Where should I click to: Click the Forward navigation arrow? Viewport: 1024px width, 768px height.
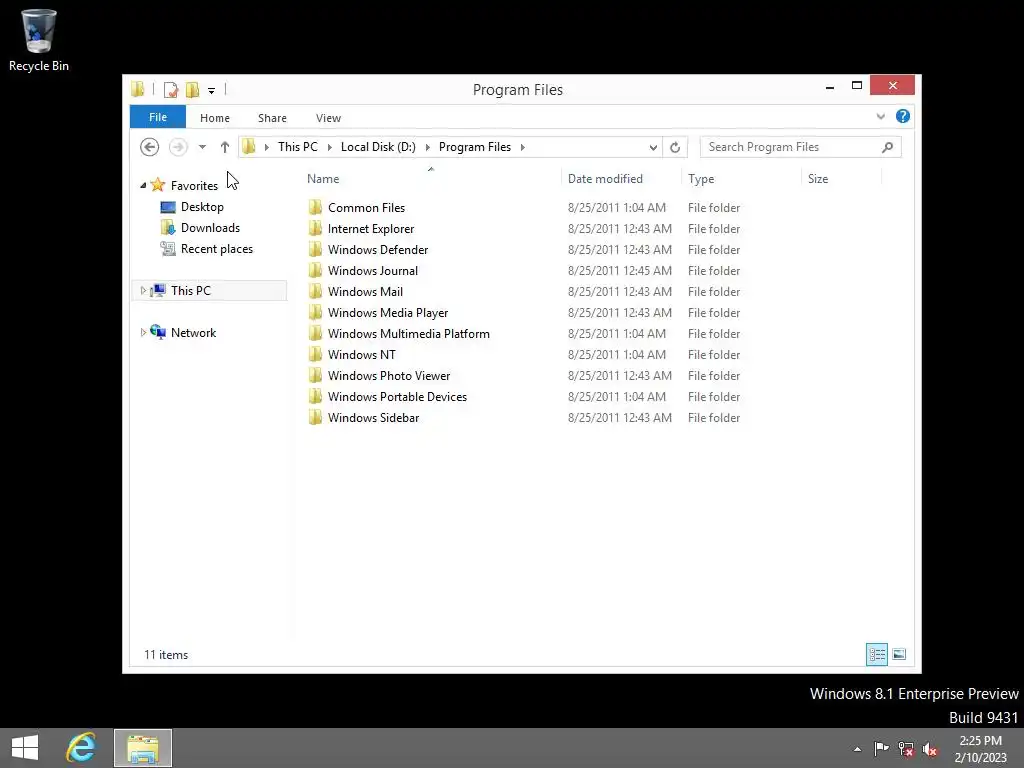coord(178,147)
